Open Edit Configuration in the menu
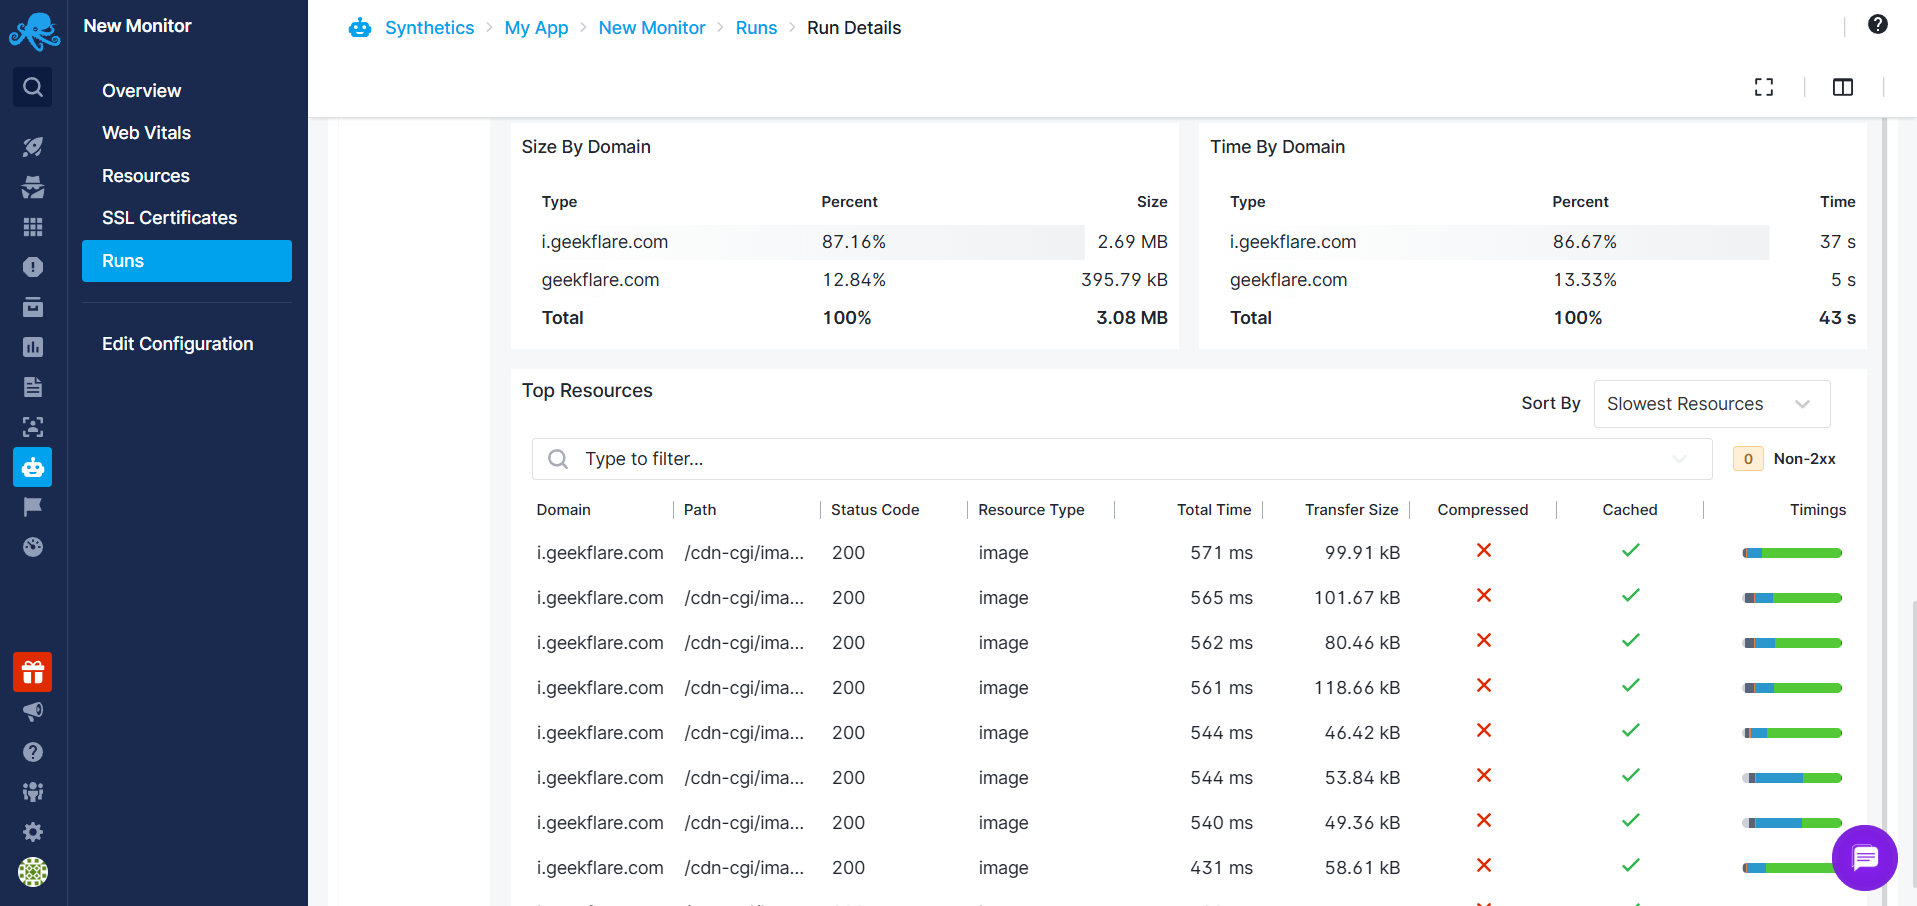This screenshot has width=1917, height=906. 178,344
